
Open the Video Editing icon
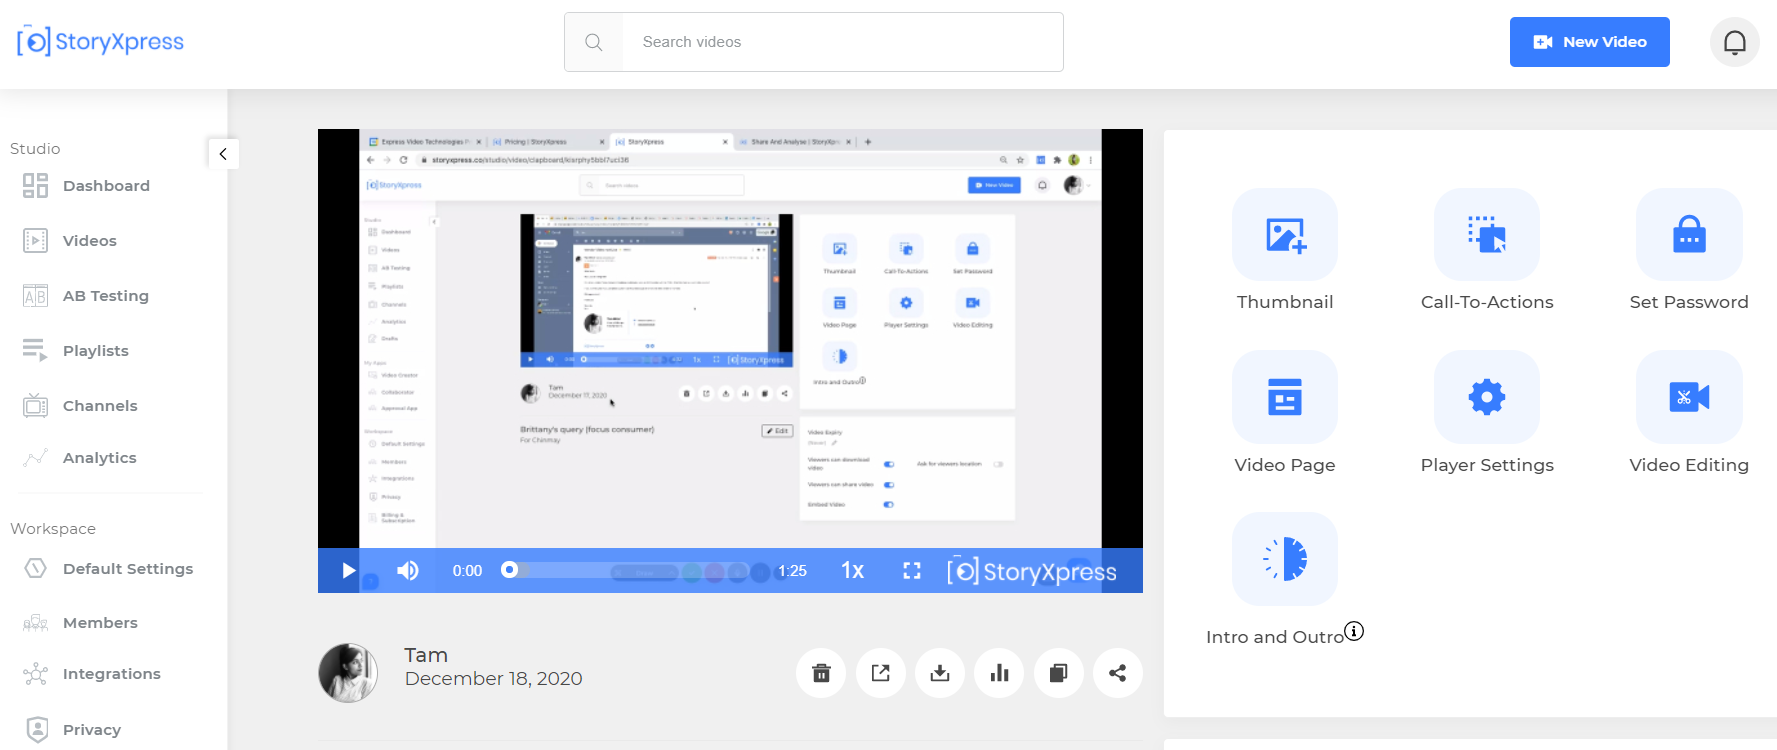[x=1689, y=397]
